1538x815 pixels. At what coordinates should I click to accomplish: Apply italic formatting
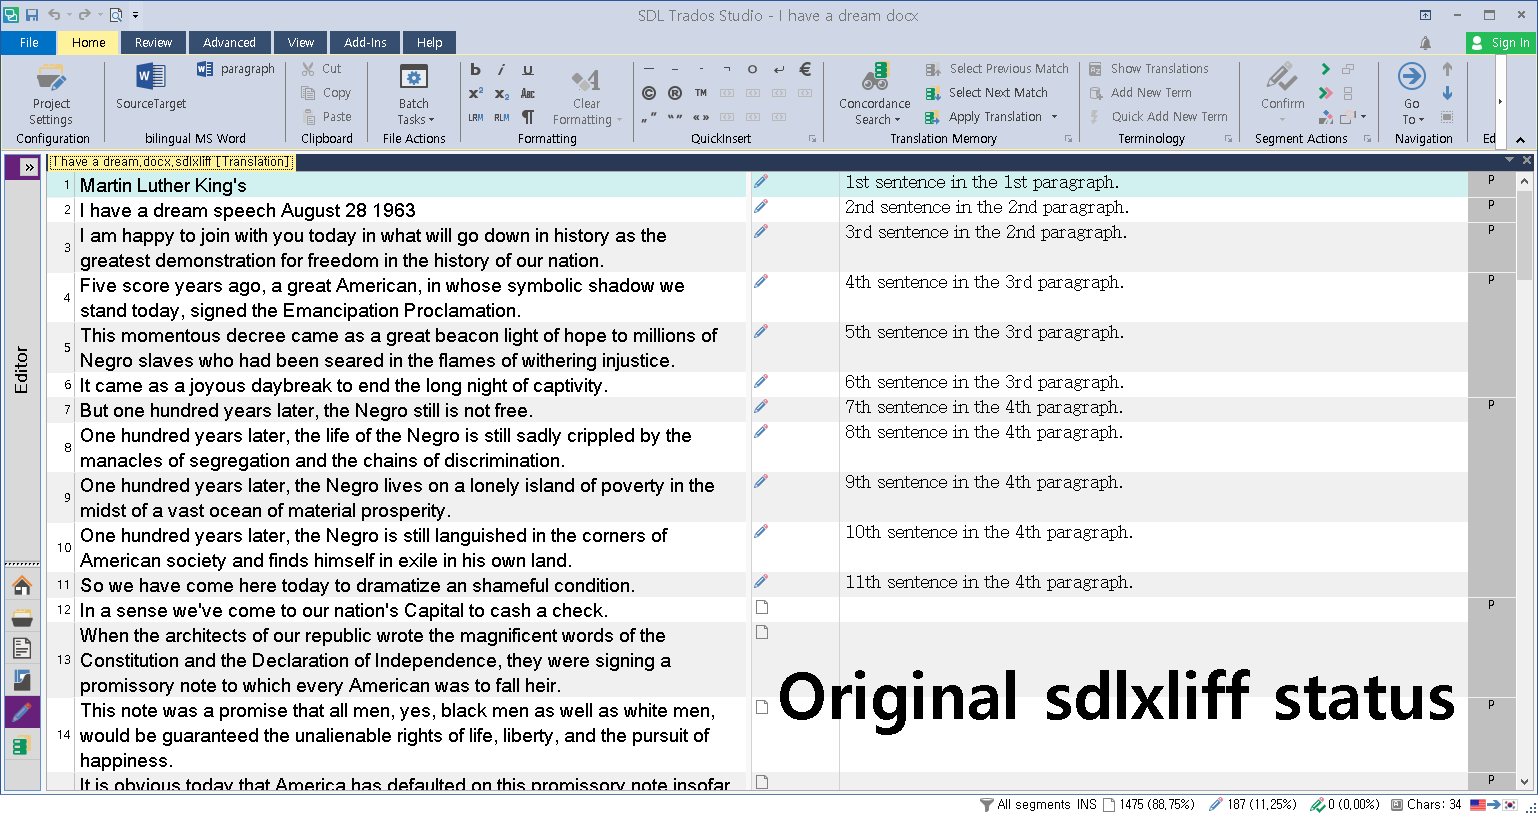[501, 69]
